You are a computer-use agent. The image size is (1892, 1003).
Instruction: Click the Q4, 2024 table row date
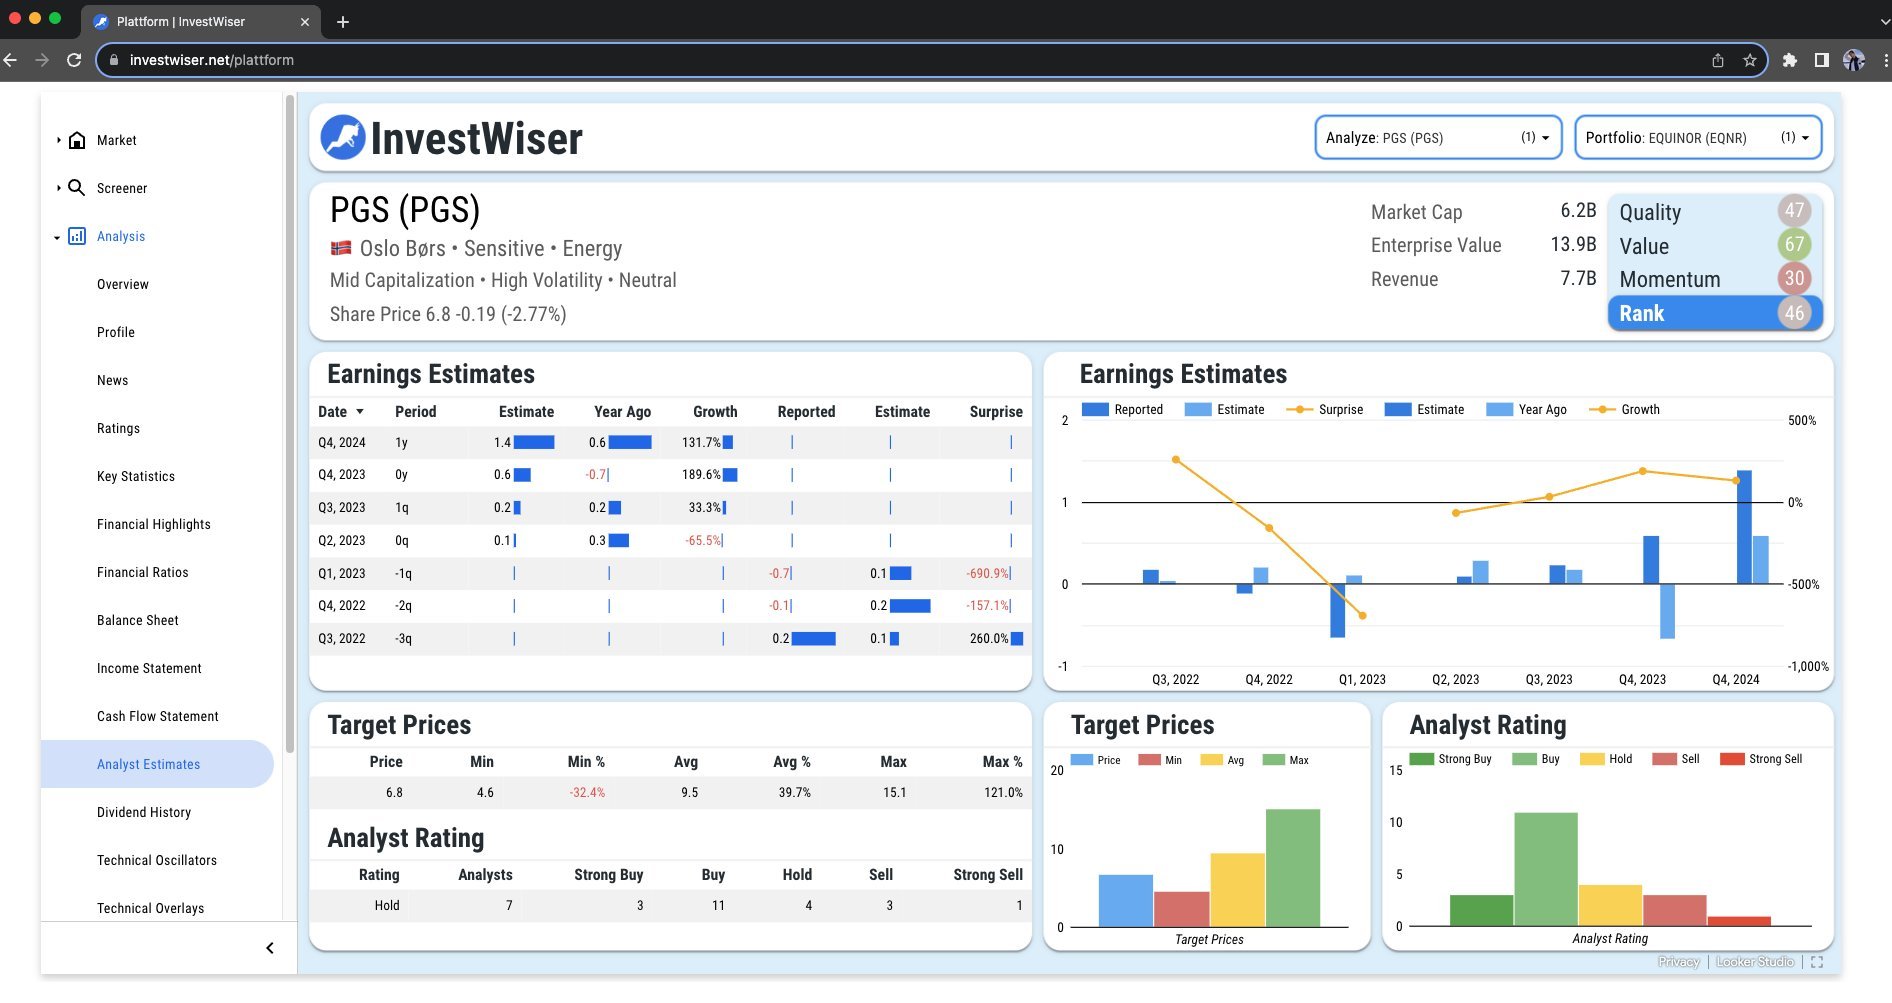[342, 442]
